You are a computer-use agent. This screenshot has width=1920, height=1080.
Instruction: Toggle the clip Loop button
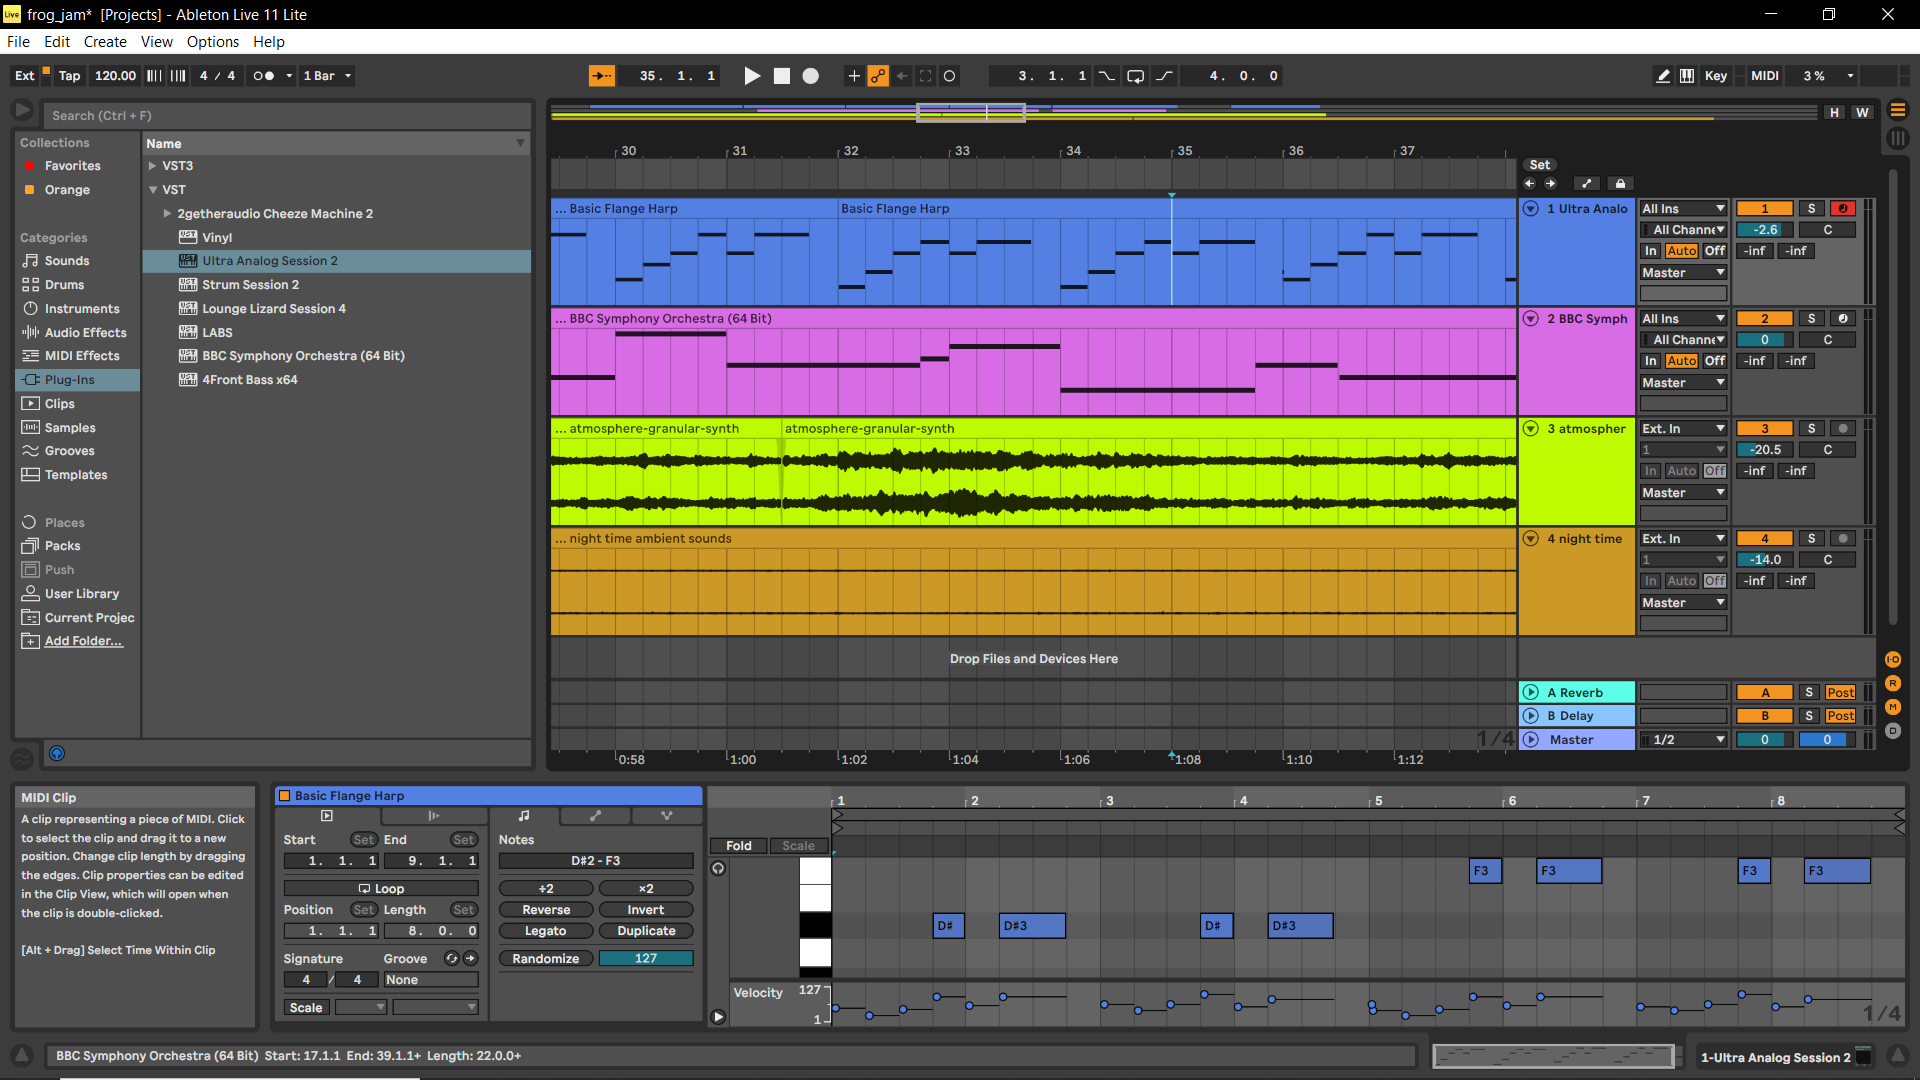381,889
